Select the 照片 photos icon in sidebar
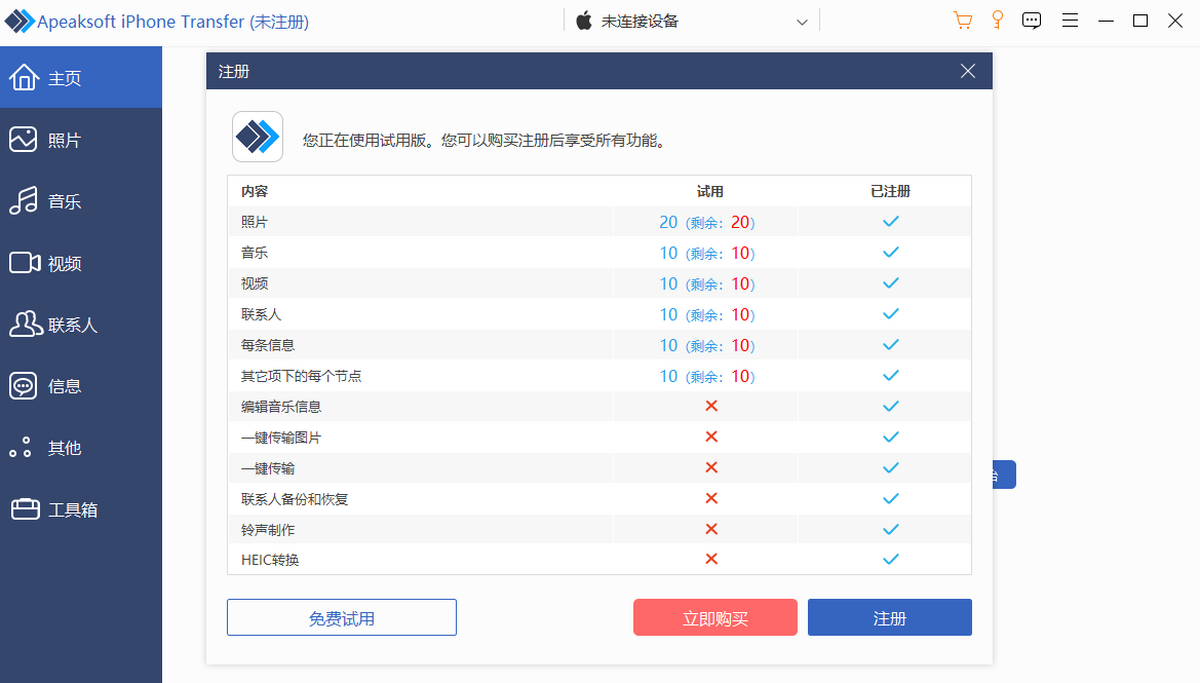This screenshot has height=683, width=1200. pyautogui.click(x=24, y=140)
